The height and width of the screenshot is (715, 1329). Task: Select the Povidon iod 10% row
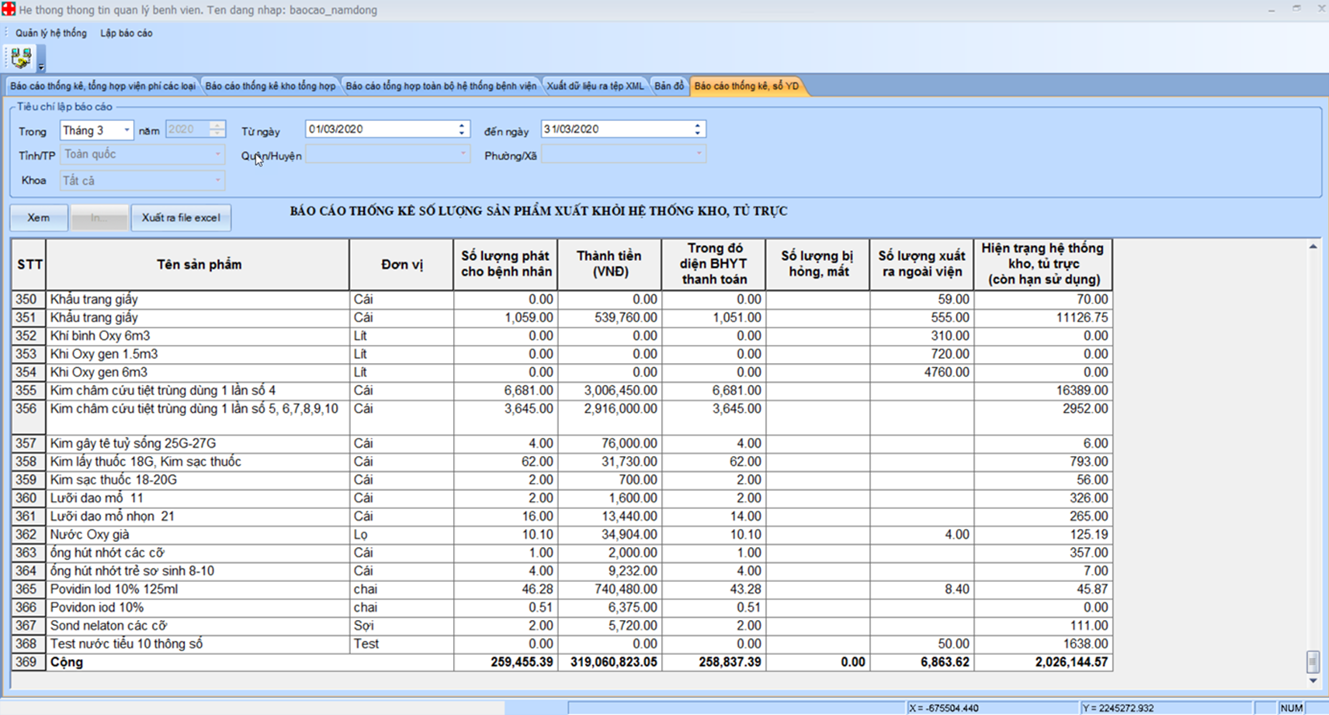click(562, 607)
